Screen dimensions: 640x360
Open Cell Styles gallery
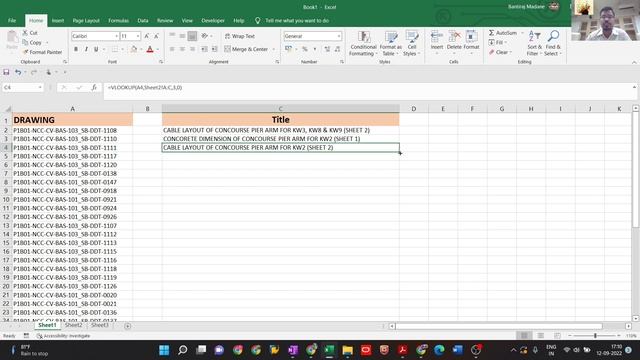[x=411, y=43]
